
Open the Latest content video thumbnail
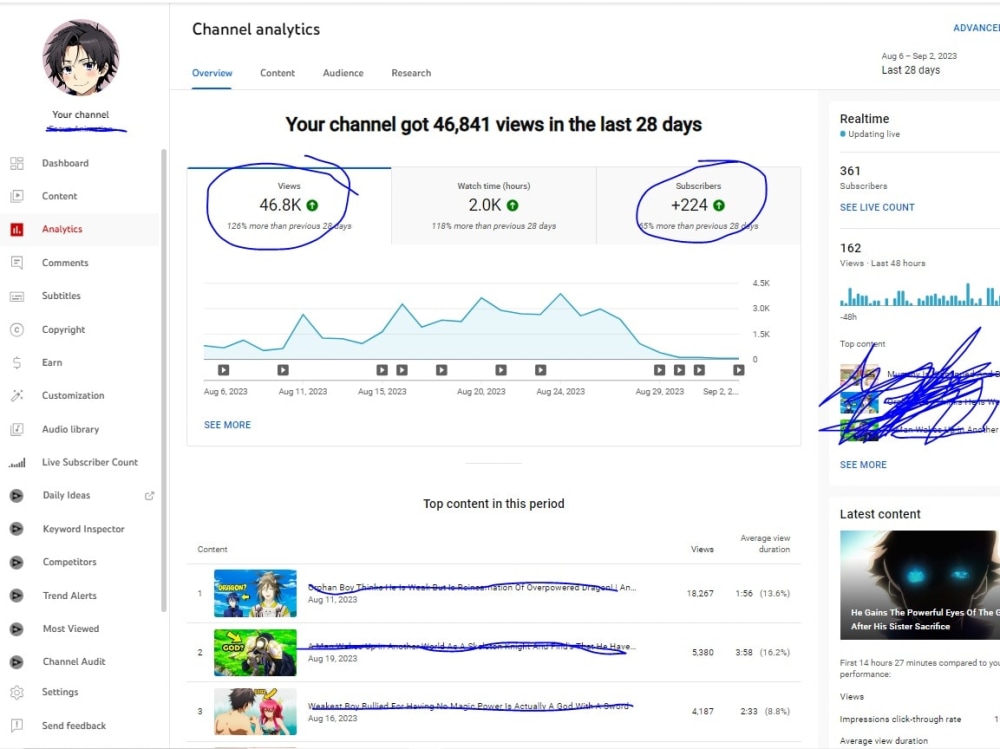coord(920,585)
